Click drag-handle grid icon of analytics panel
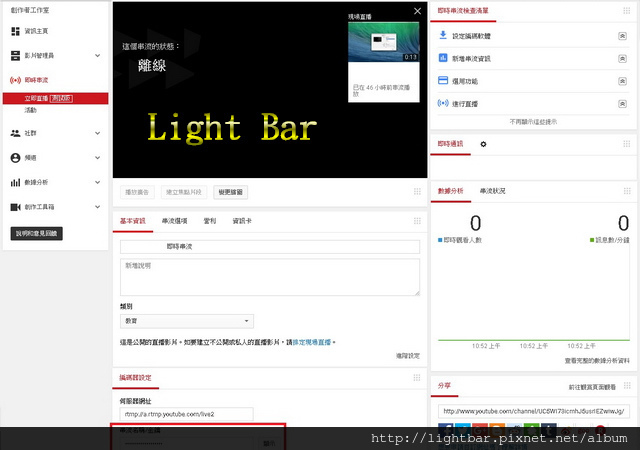The width and height of the screenshot is (640, 450). (627, 191)
